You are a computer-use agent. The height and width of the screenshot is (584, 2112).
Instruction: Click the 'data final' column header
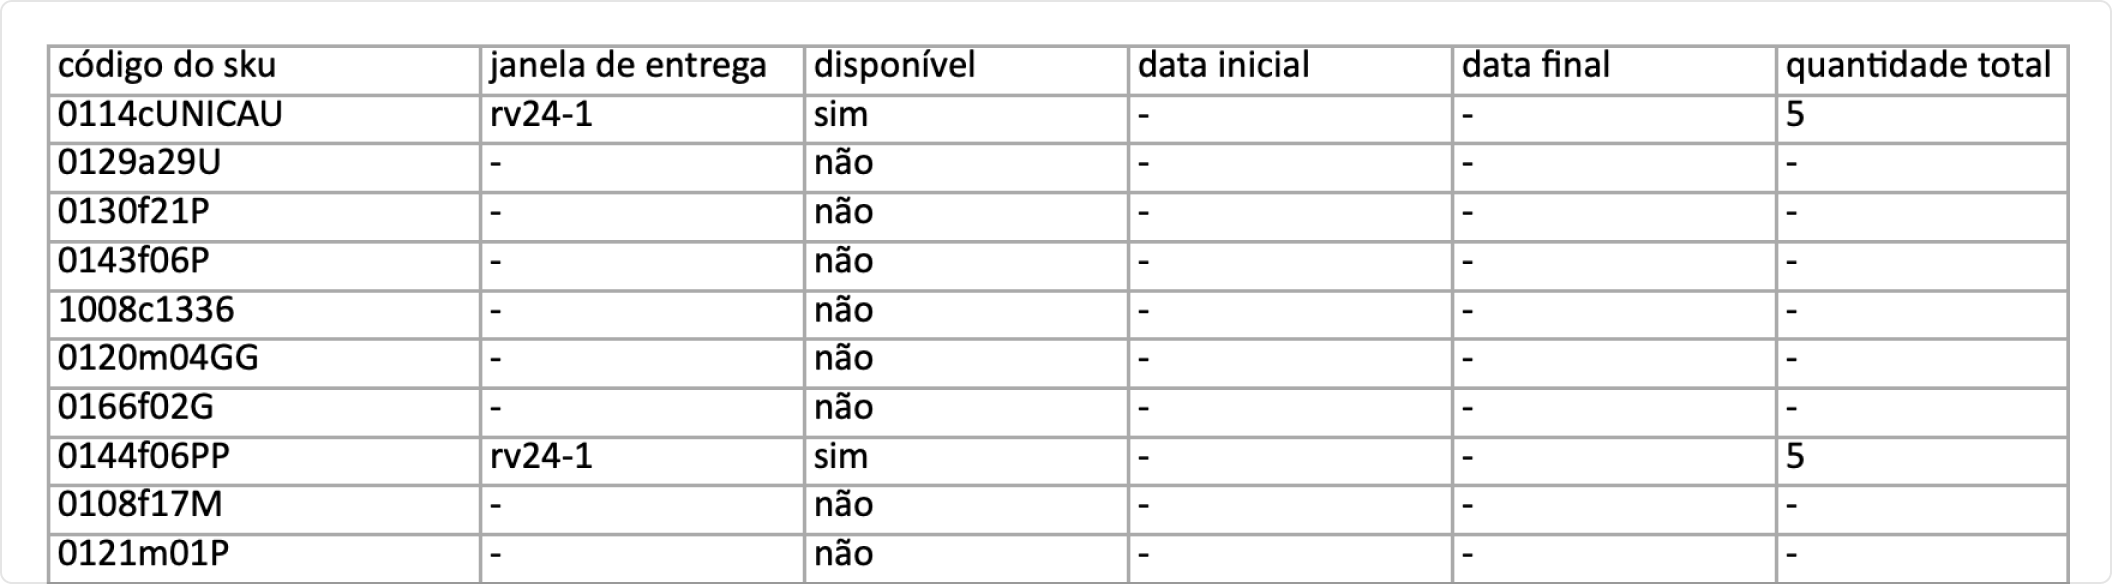point(1536,67)
